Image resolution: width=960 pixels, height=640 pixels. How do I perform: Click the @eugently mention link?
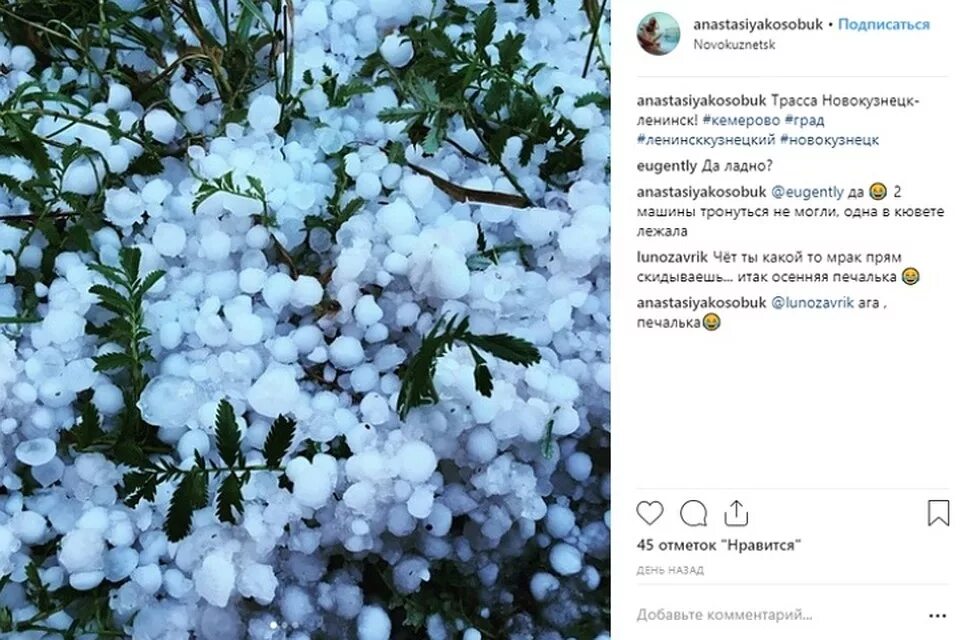tap(807, 192)
